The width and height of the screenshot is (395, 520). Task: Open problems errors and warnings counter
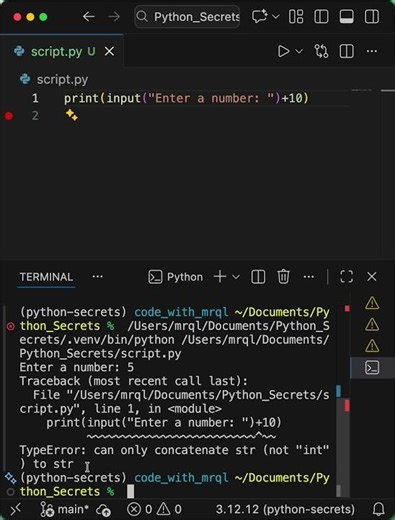coord(154,509)
